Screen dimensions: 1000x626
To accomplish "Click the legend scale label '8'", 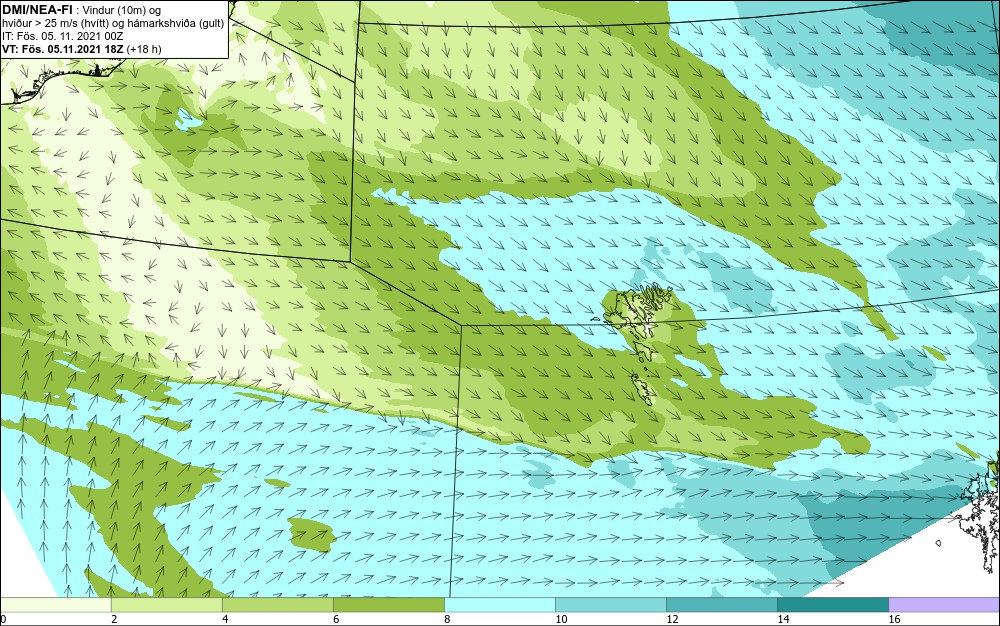I will (x=447, y=619).
